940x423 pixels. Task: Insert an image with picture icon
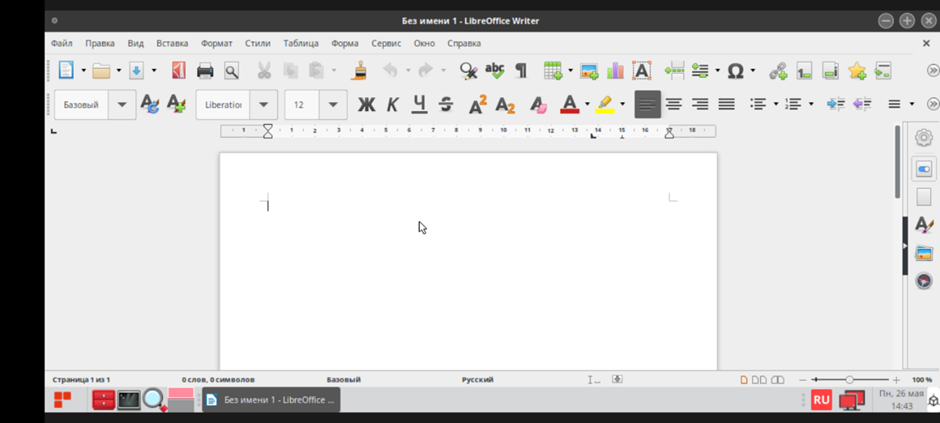tap(589, 71)
